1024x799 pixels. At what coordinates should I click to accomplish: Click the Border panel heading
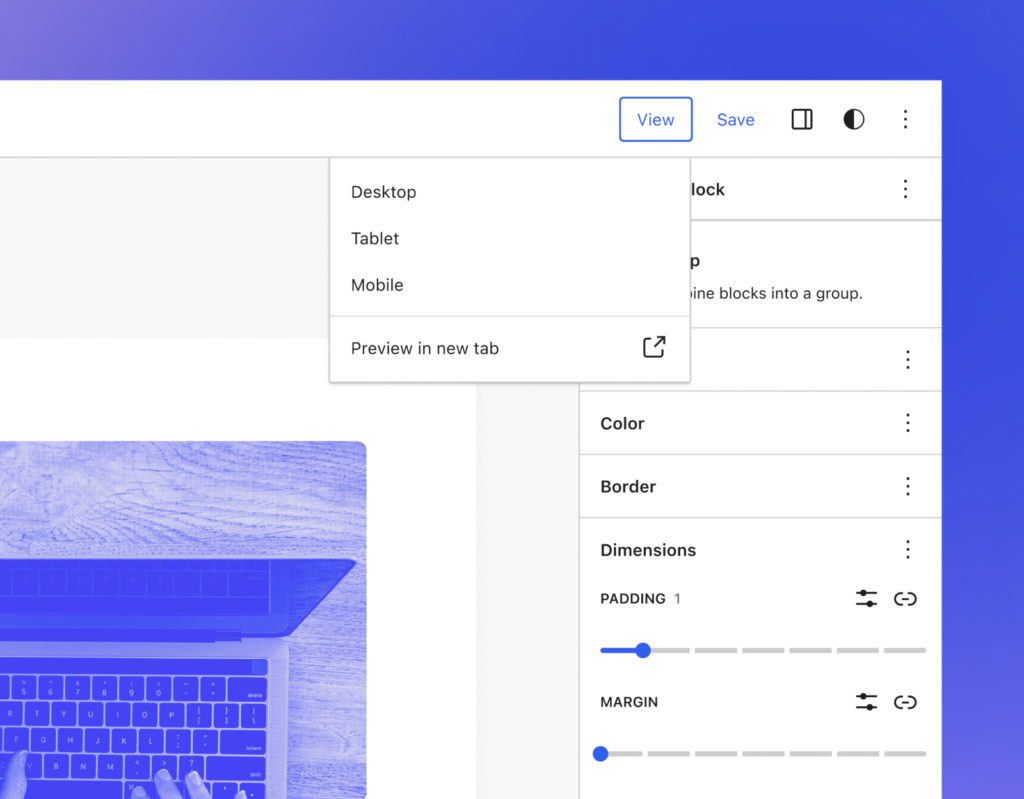(628, 487)
